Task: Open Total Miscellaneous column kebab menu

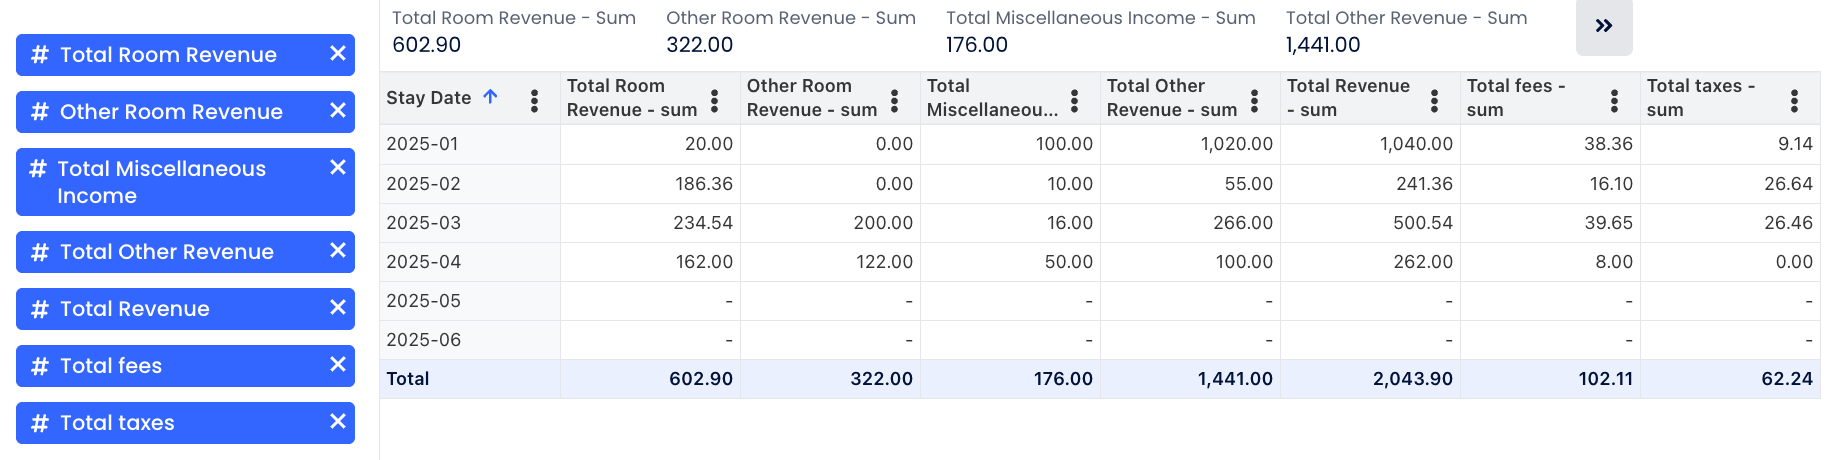Action: [x=1075, y=100]
